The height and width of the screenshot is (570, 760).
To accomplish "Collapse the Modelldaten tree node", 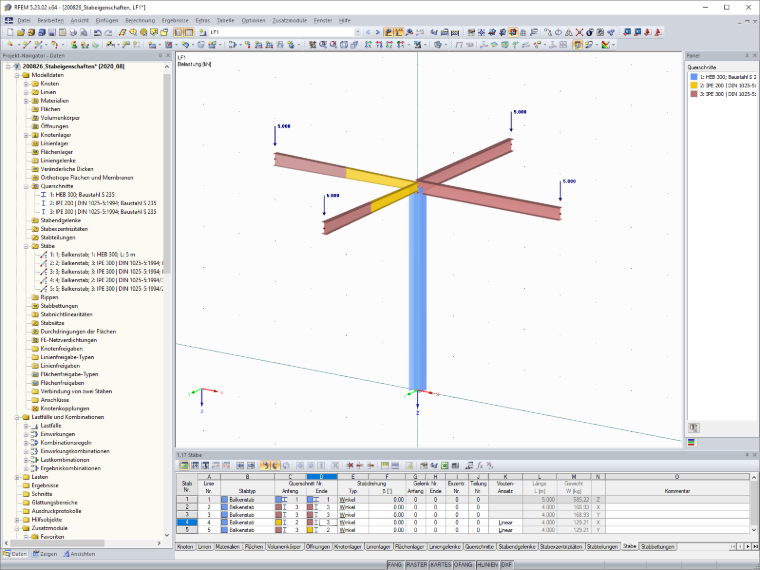I will (x=17, y=75).
